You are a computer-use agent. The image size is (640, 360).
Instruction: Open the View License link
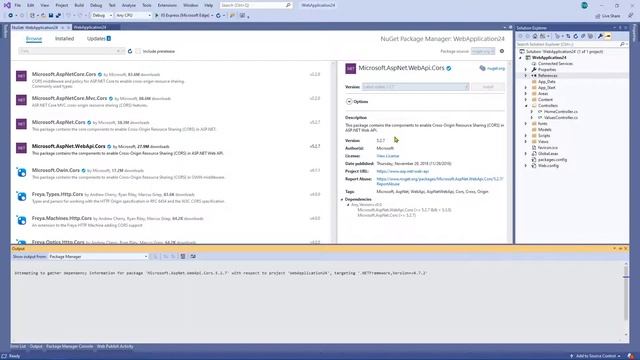tap(388, 156)
